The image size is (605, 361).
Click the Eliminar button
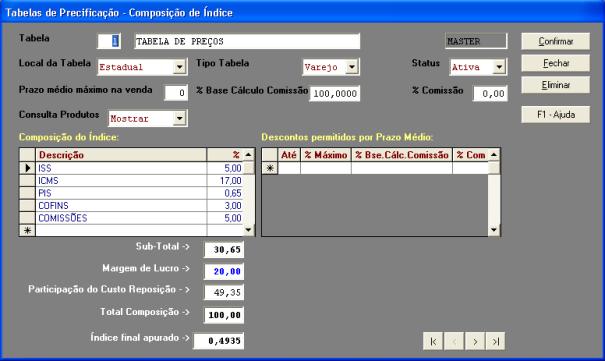(x=556, y=85)
